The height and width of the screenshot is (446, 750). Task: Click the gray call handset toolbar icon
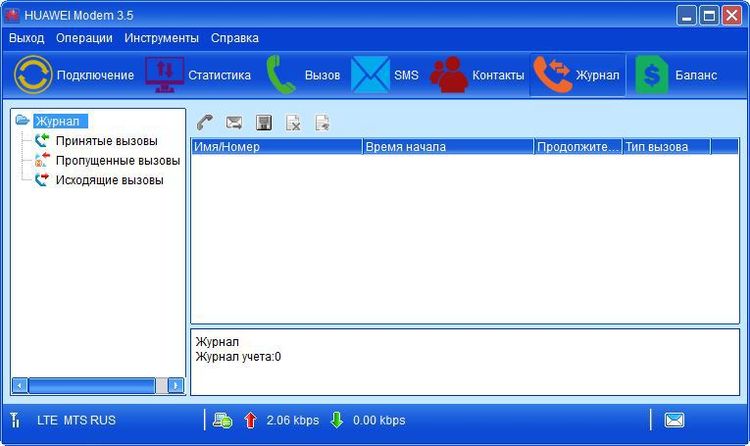click(205, 123)
